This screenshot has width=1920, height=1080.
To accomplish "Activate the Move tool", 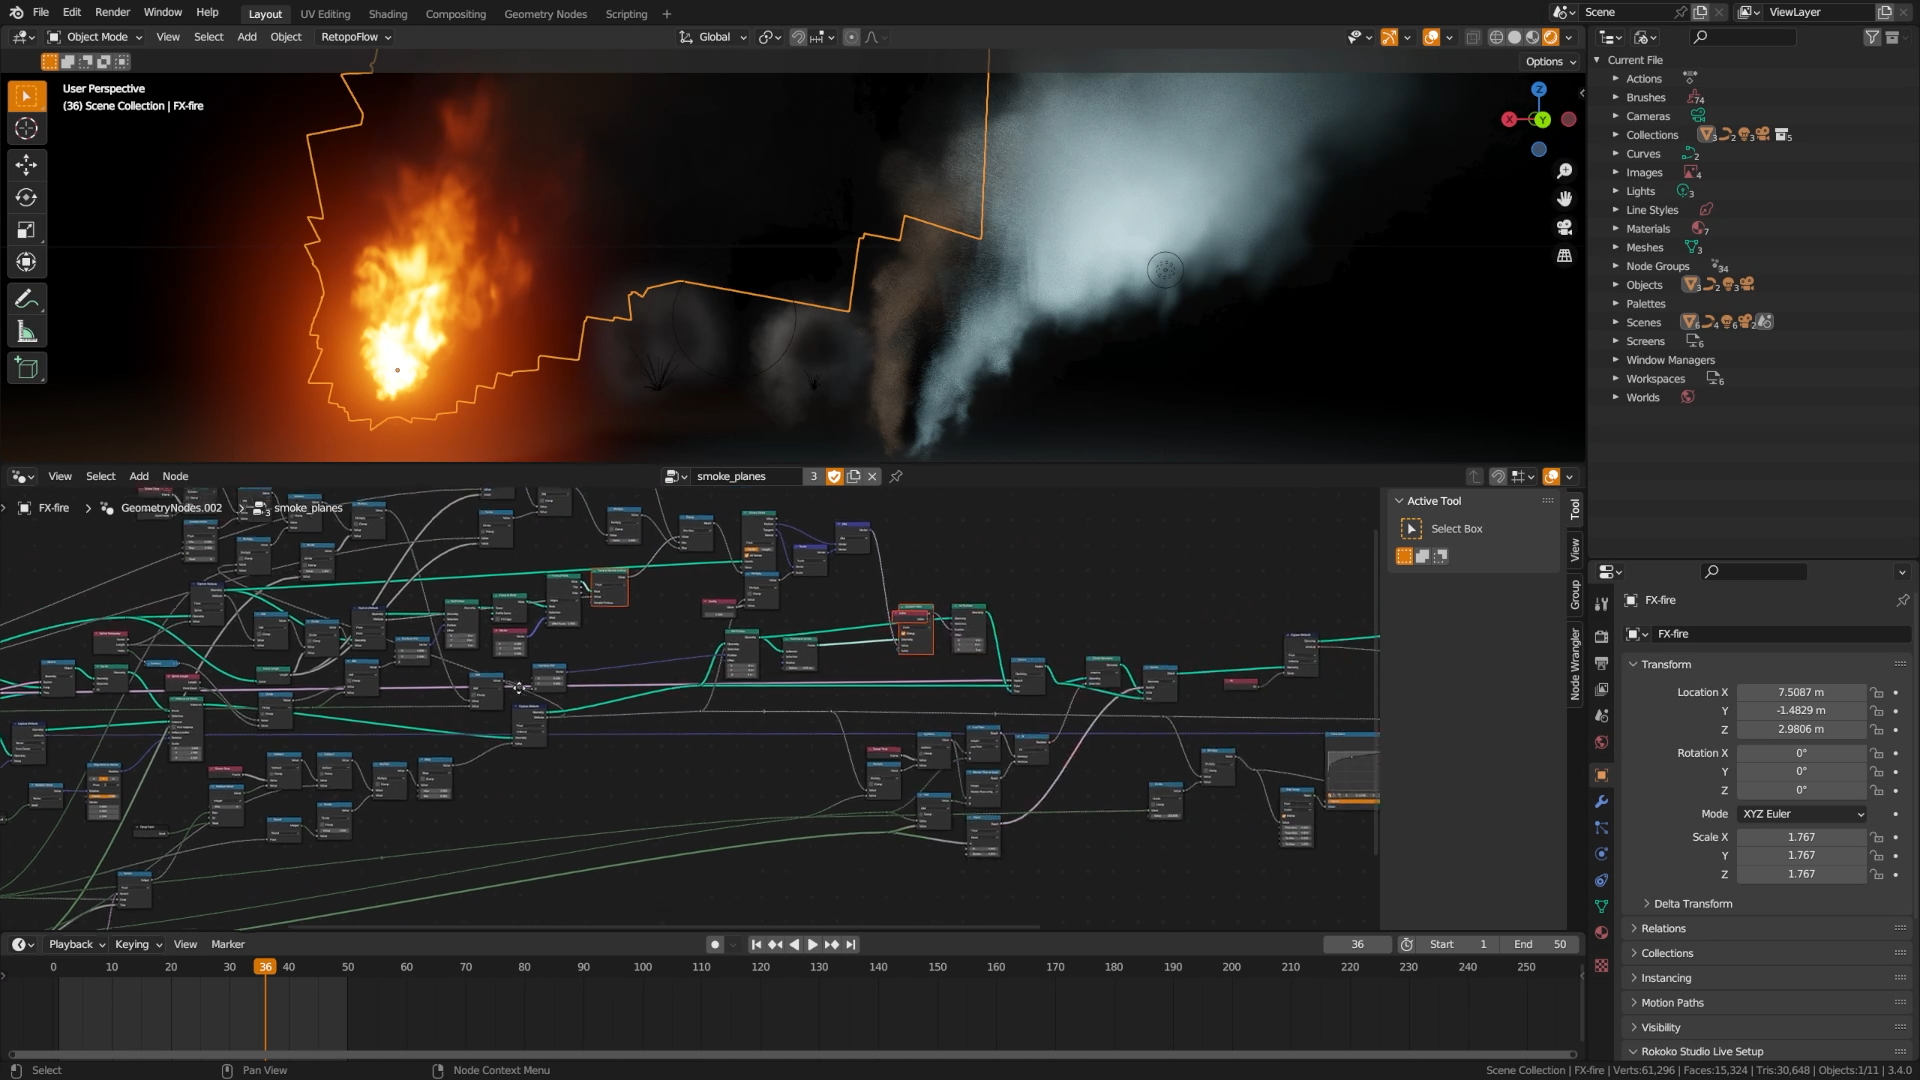I will click(x=26, y=165).
